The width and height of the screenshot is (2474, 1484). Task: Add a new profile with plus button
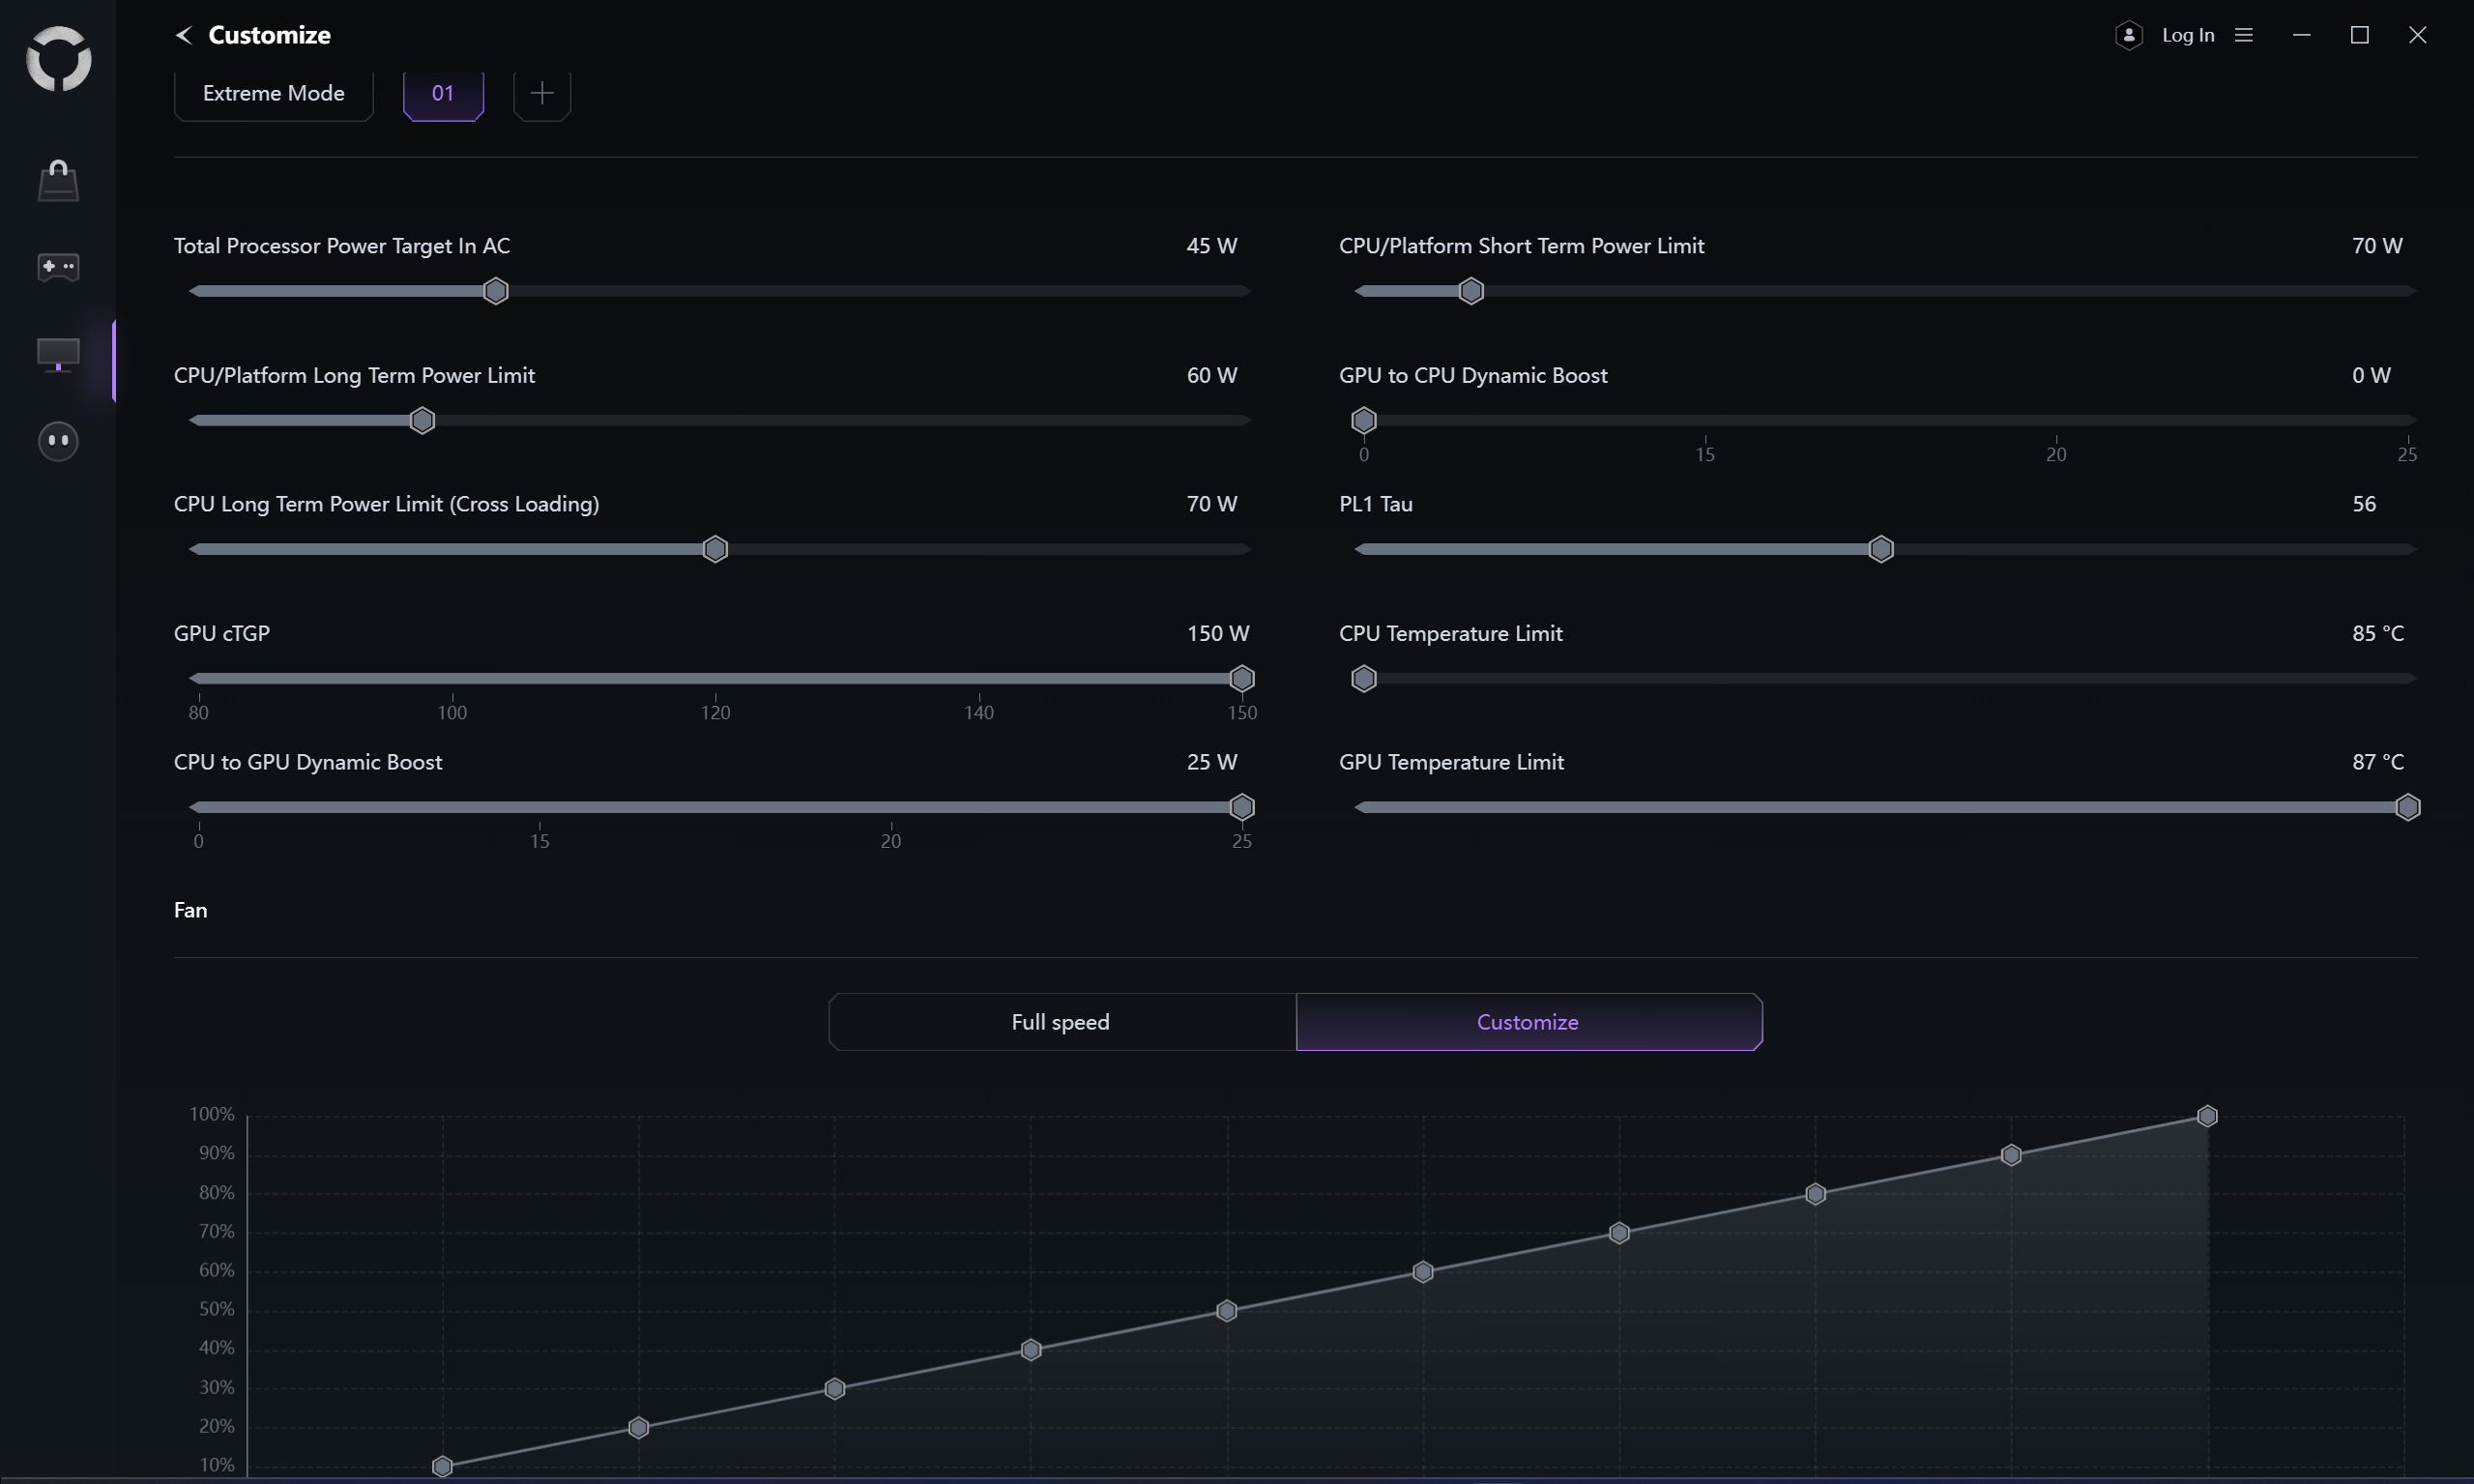pos(541,94)
